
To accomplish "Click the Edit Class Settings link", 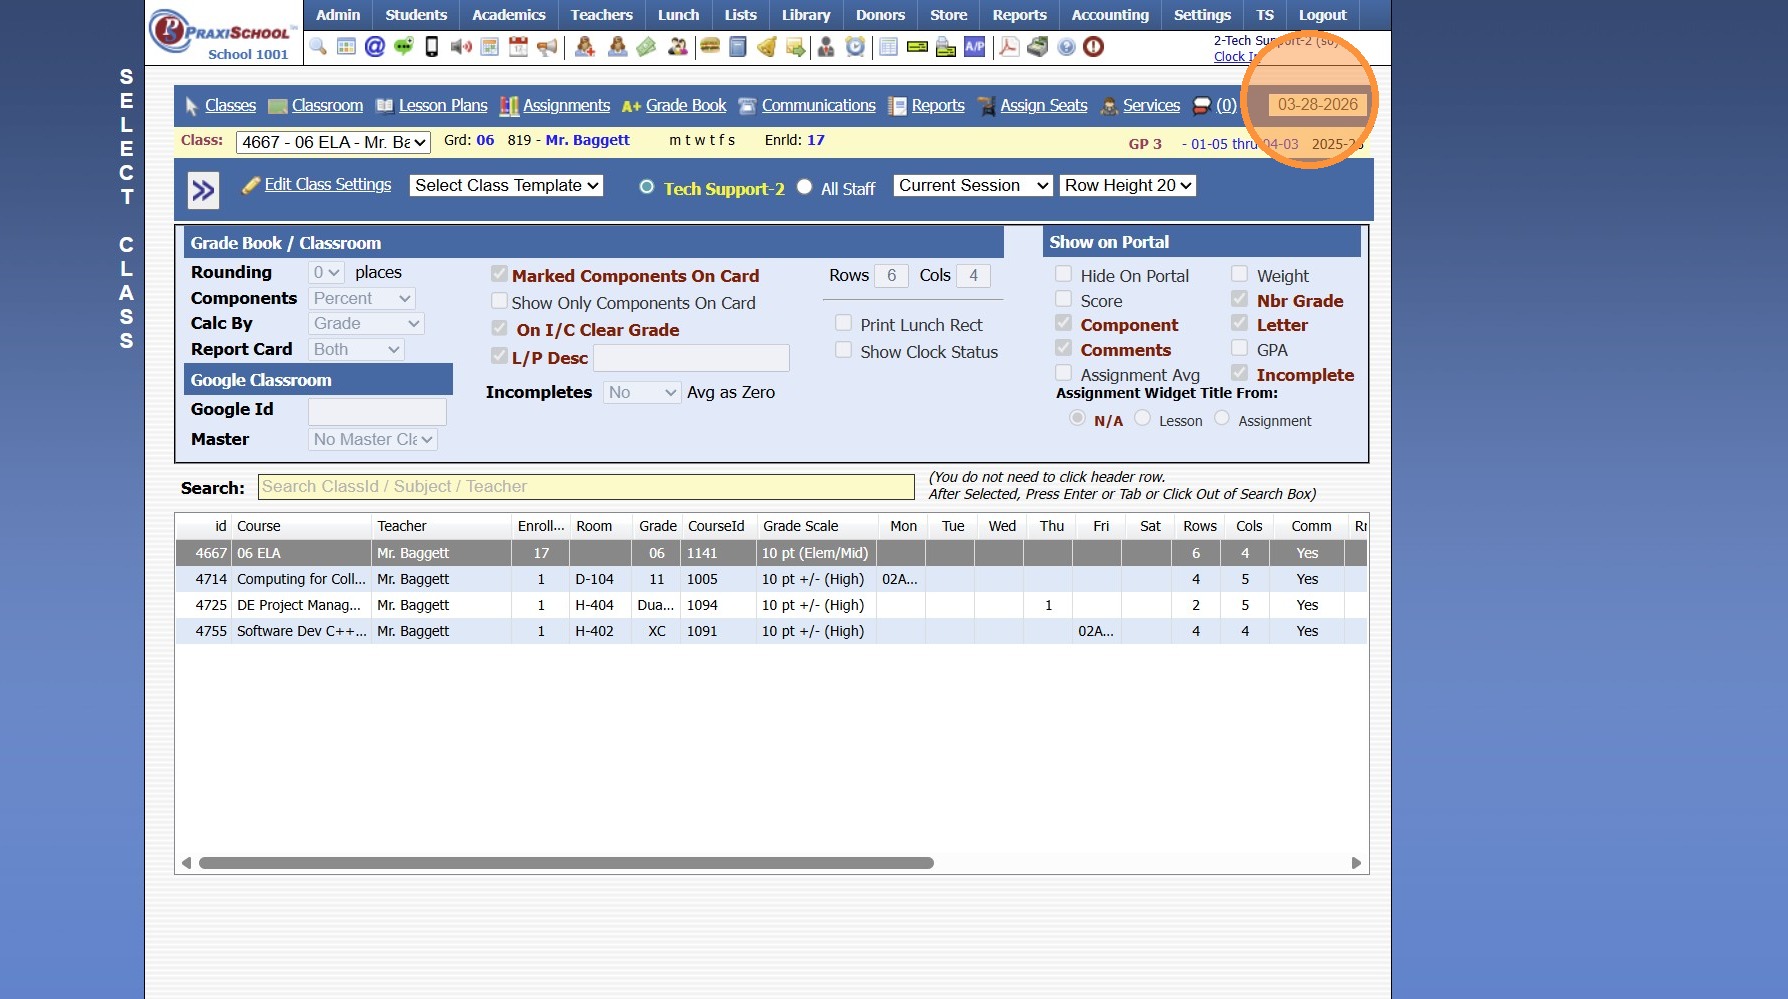I will (327, 184).
